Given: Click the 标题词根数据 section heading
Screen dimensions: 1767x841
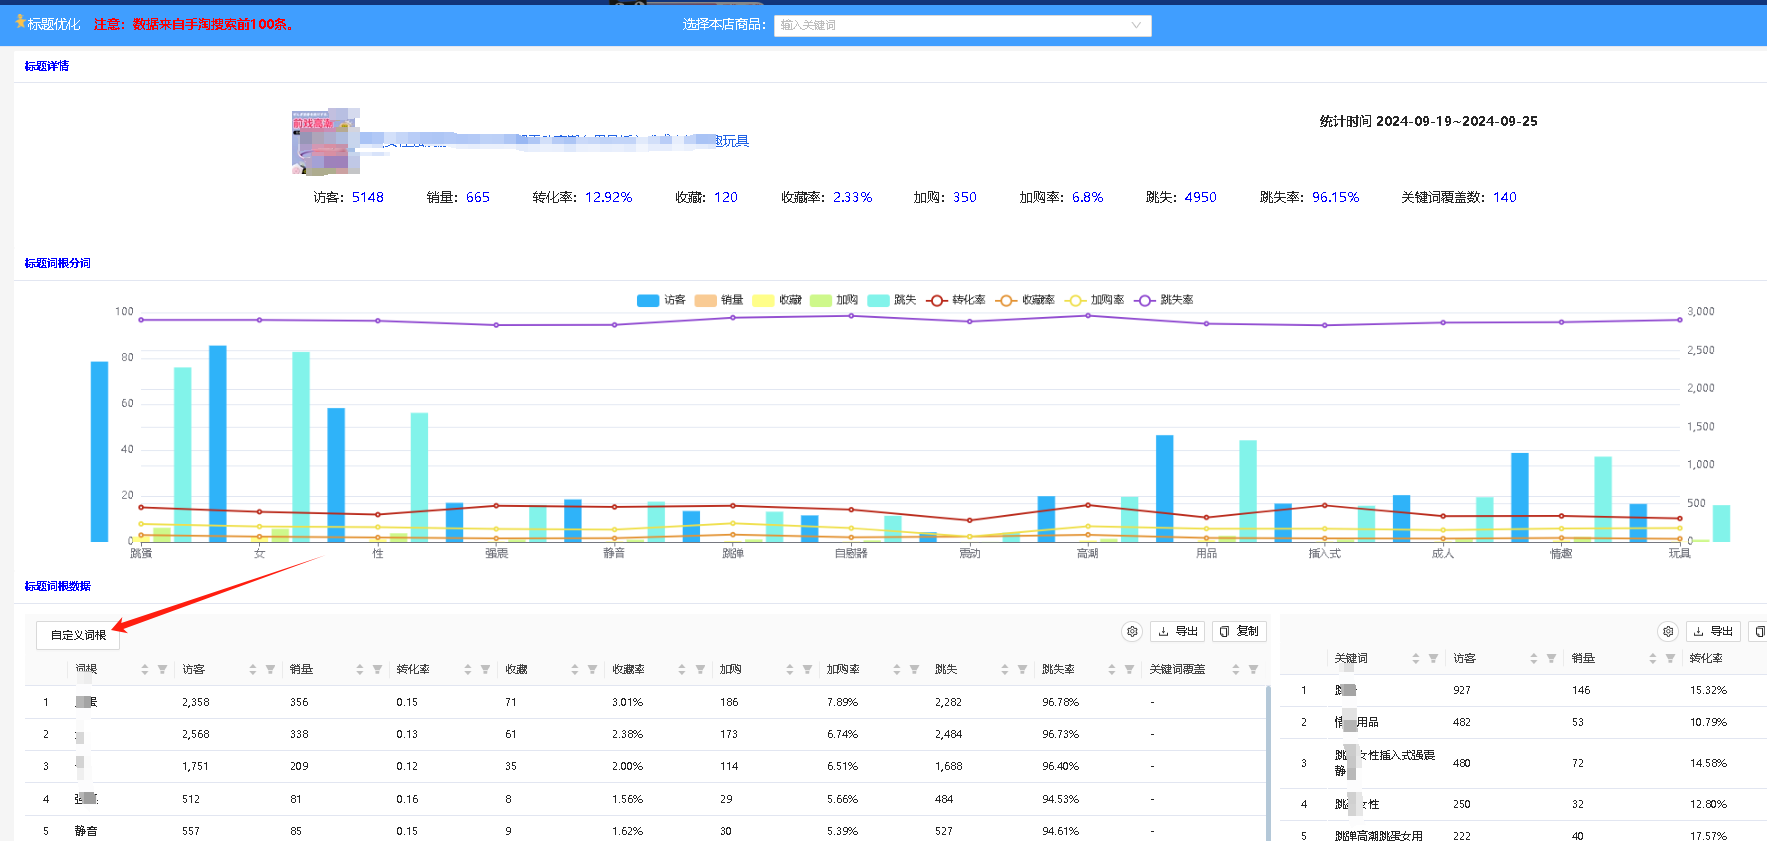Looking at the screenshot, I should click(57, 586).
